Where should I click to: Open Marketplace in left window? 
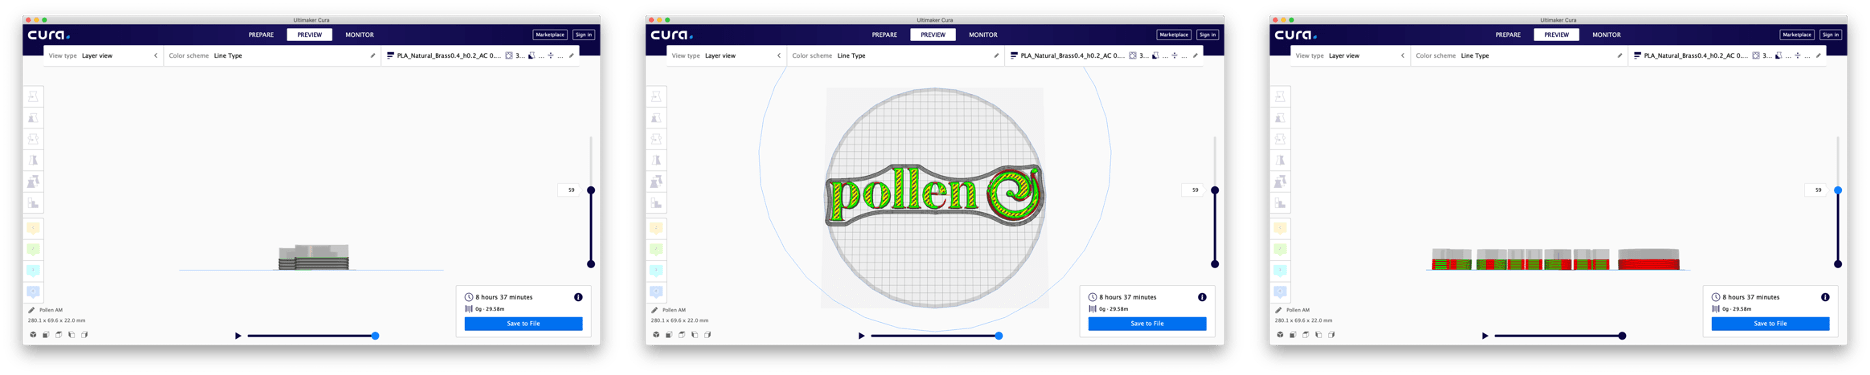pos(550,35)
